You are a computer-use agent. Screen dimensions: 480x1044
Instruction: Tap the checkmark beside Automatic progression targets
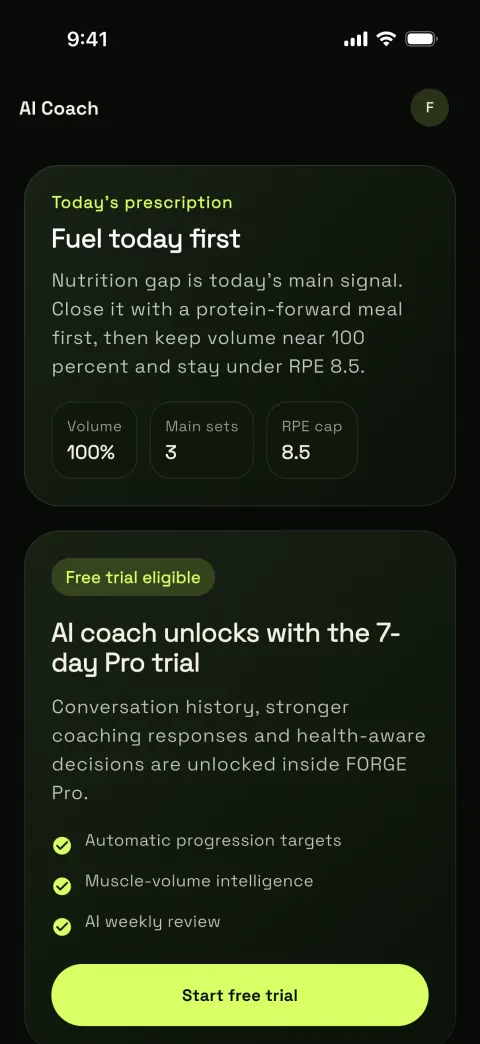(62, 846)
